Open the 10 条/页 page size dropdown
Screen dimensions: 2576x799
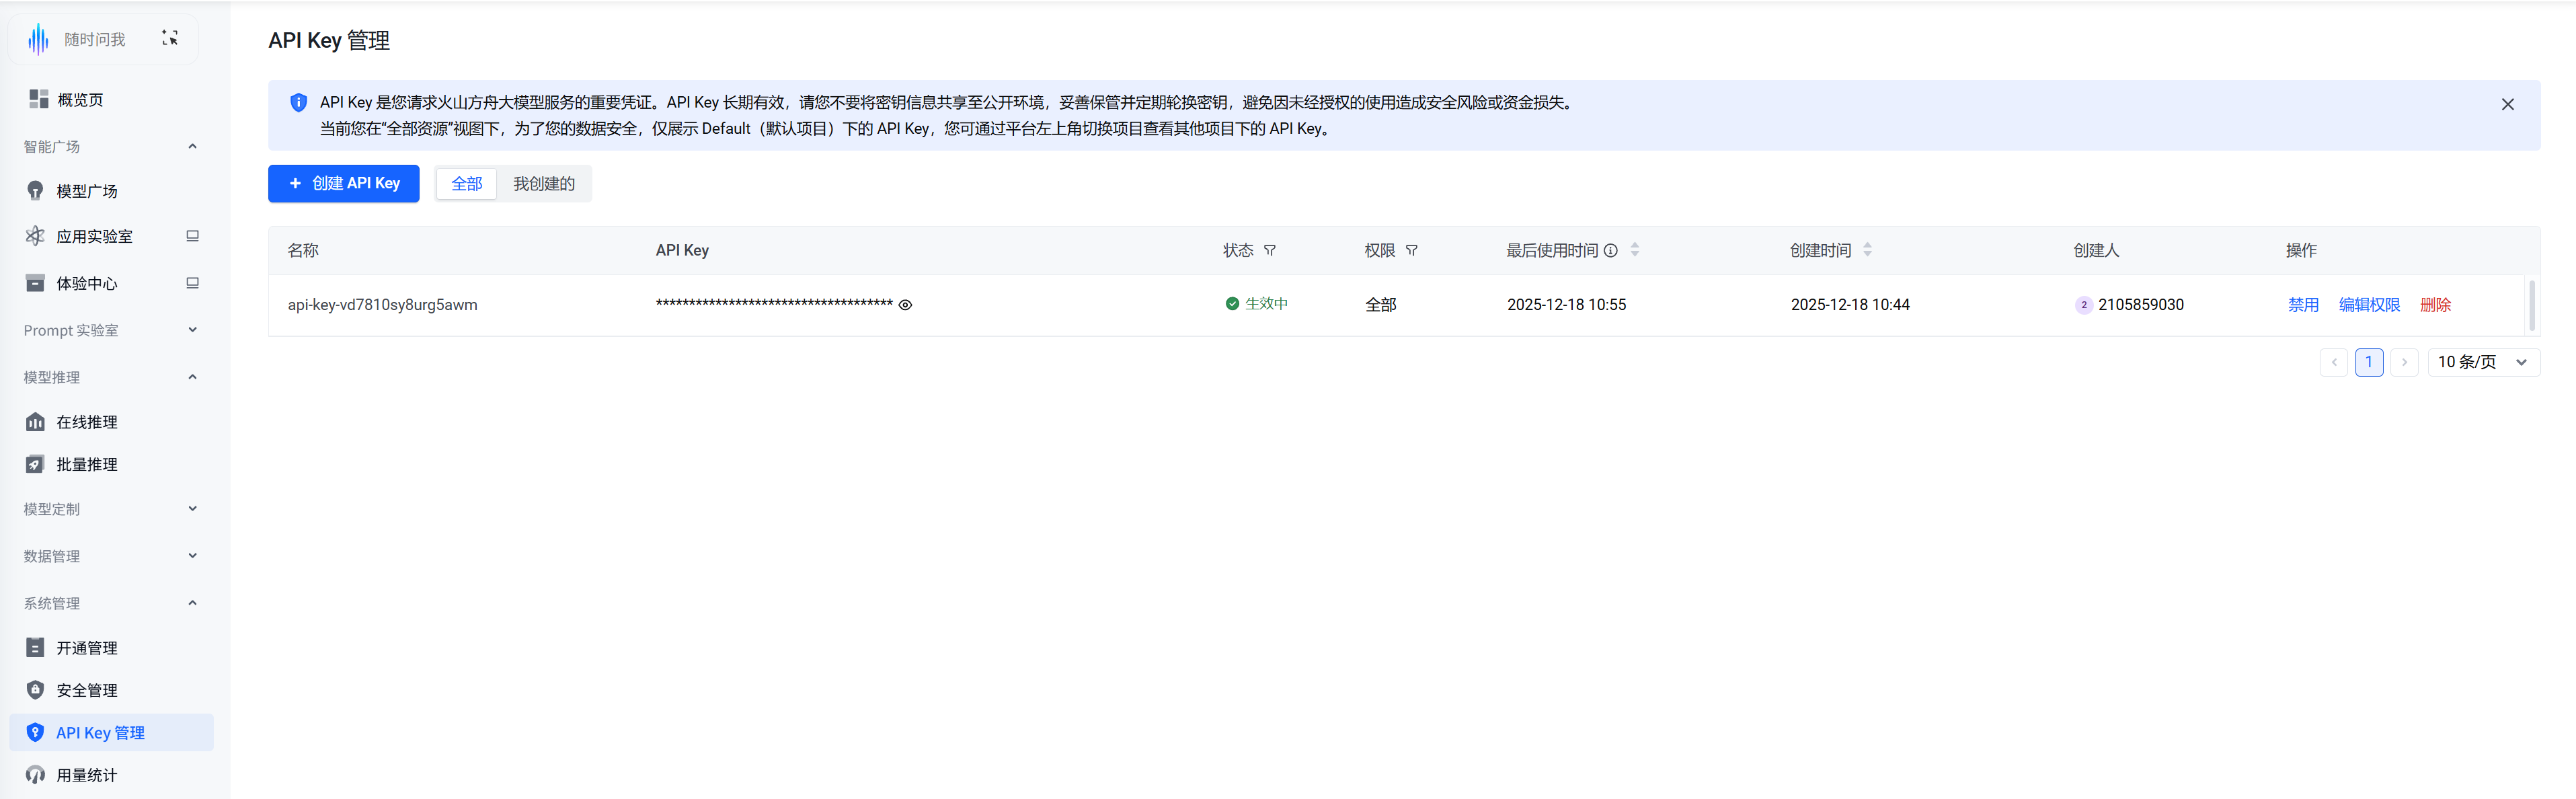(x=2483, y=362)
